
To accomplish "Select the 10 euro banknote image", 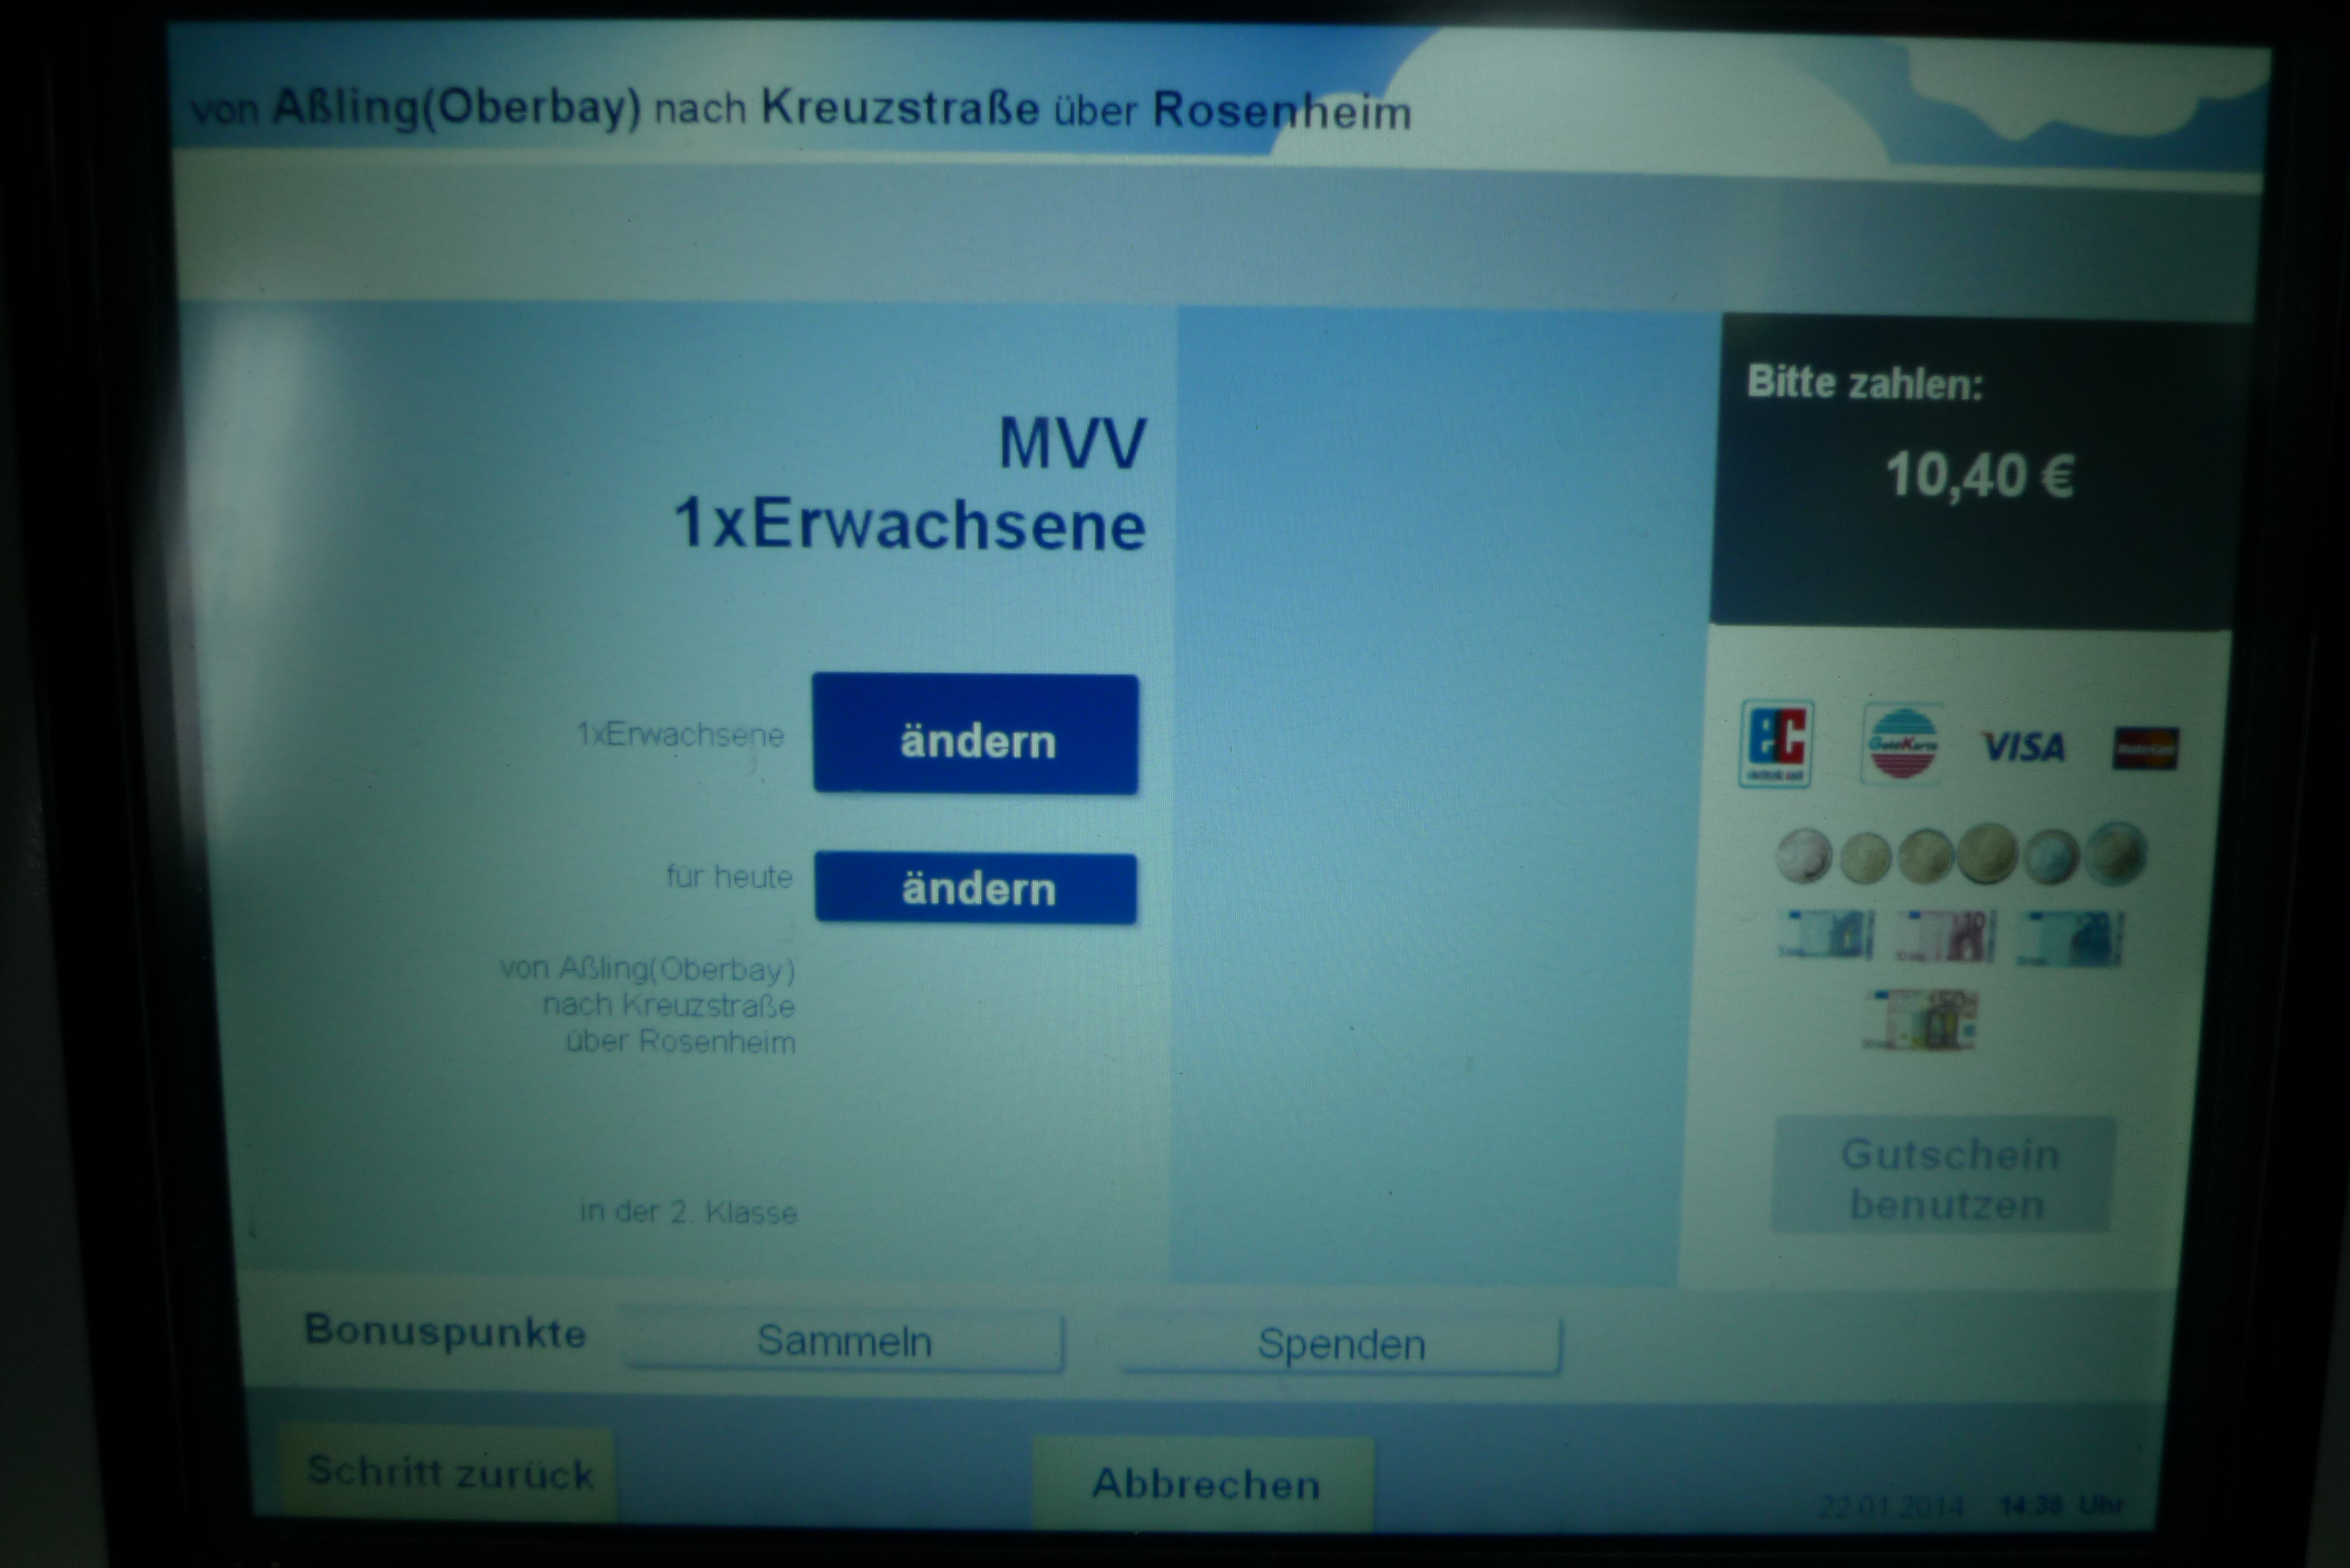I will click(x=1946, y=936).
